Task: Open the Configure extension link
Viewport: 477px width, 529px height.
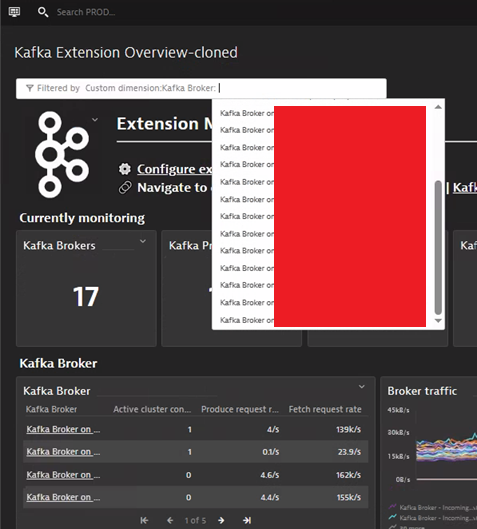Action: 174,169
